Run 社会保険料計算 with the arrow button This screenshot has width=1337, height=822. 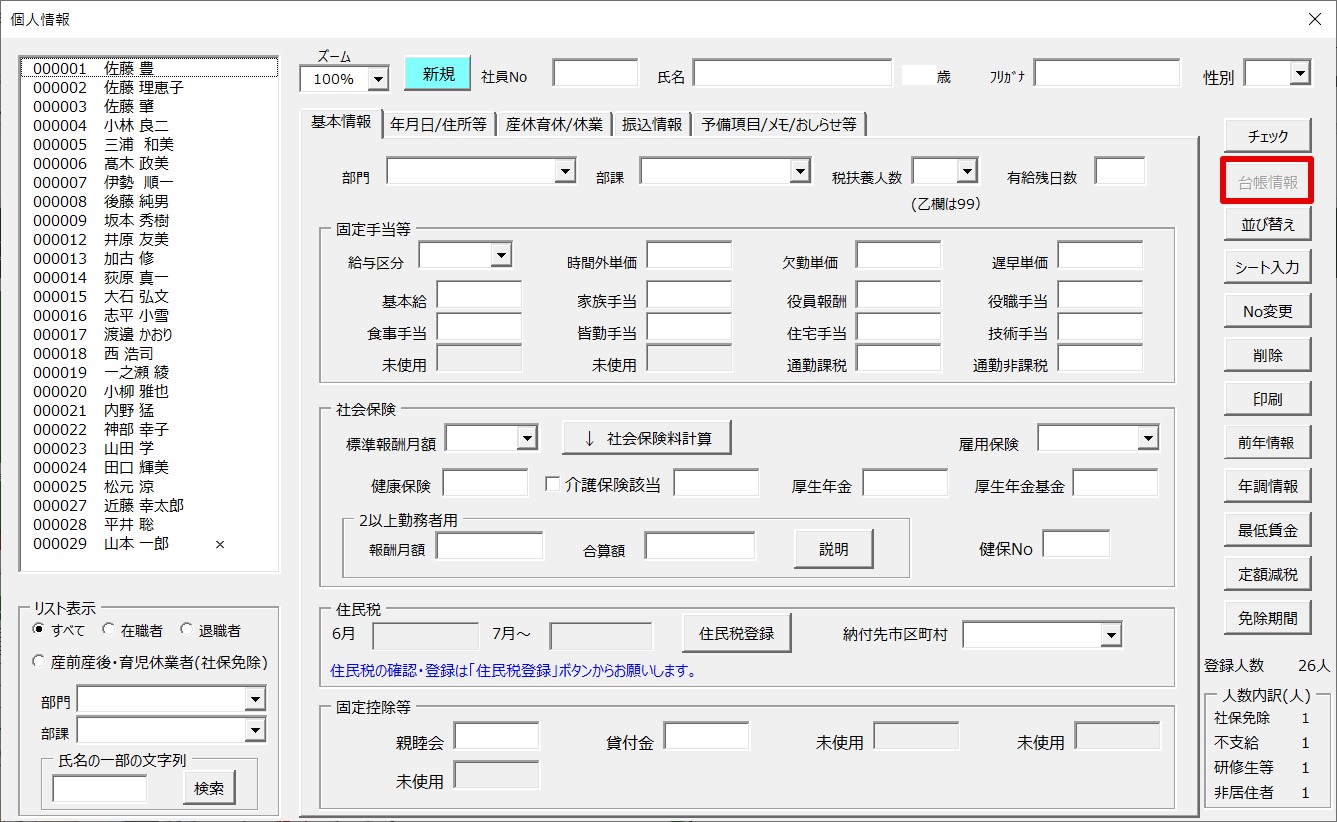[x=646, y=438]
